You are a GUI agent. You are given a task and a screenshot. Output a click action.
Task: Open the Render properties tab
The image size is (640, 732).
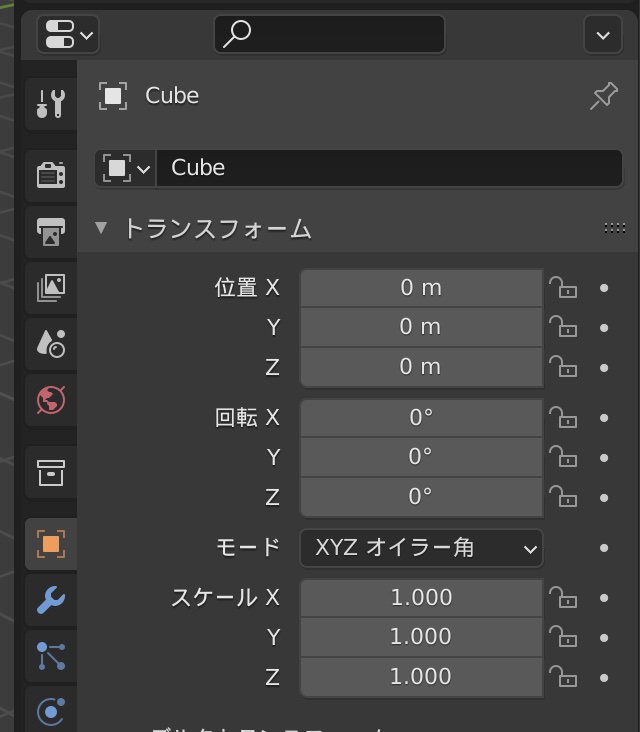coord(50,175)
